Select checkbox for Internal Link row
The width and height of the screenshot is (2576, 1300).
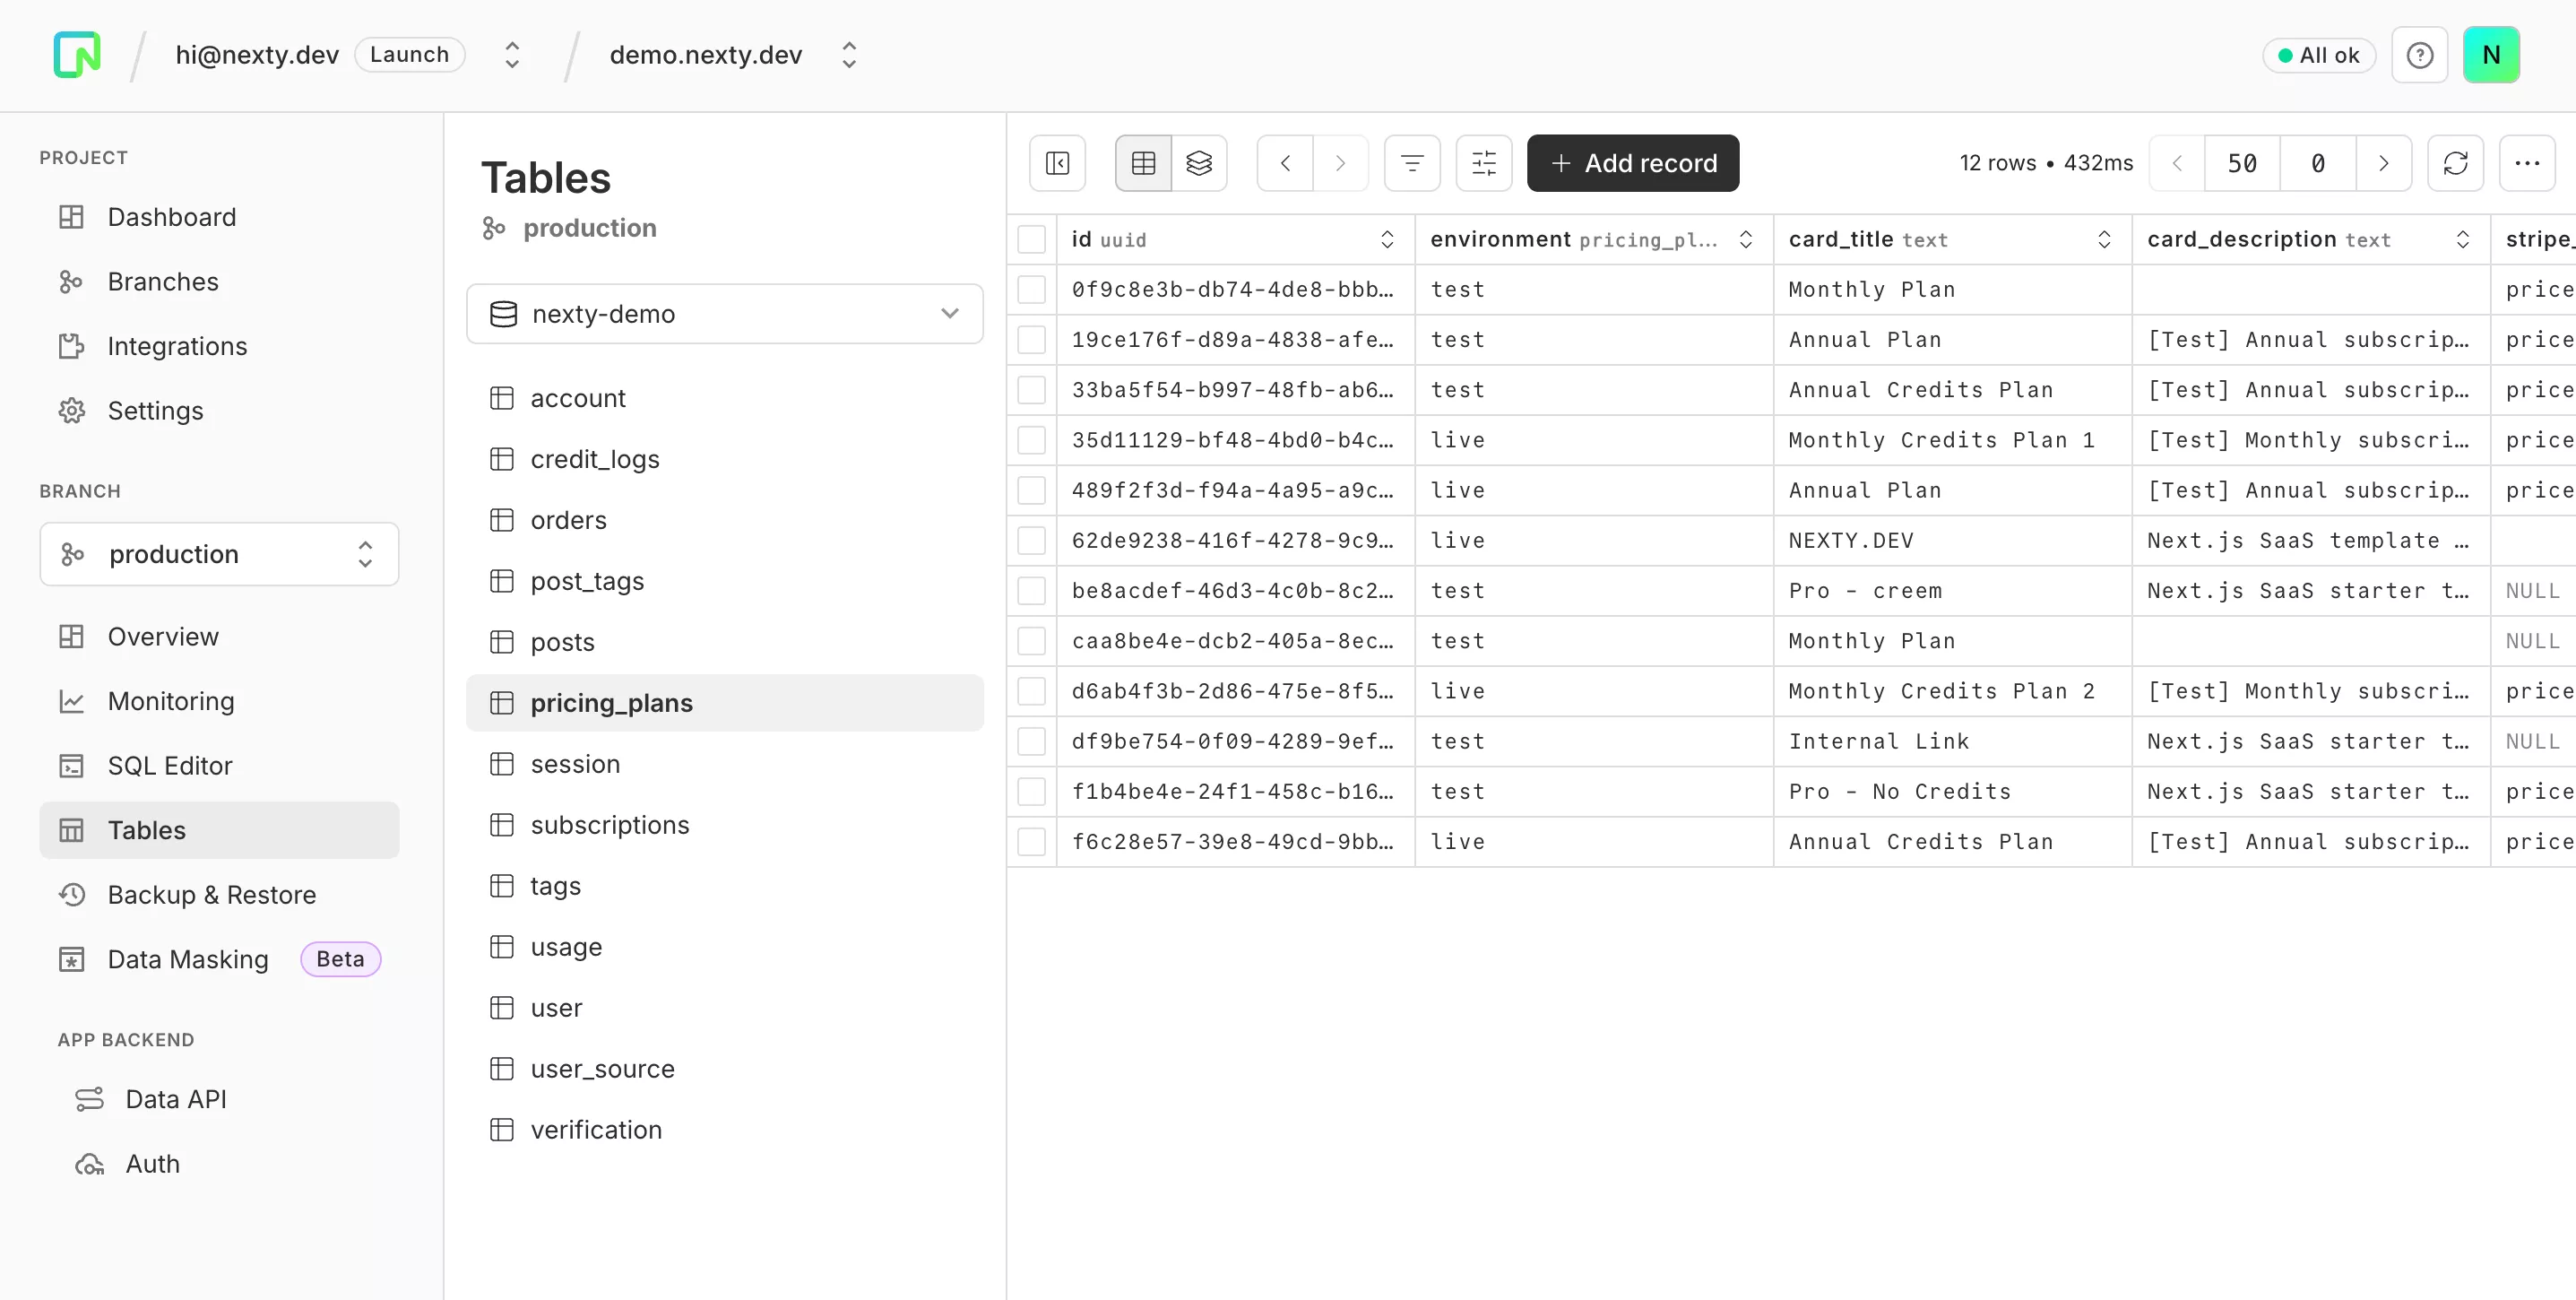tap(1031, 742)
